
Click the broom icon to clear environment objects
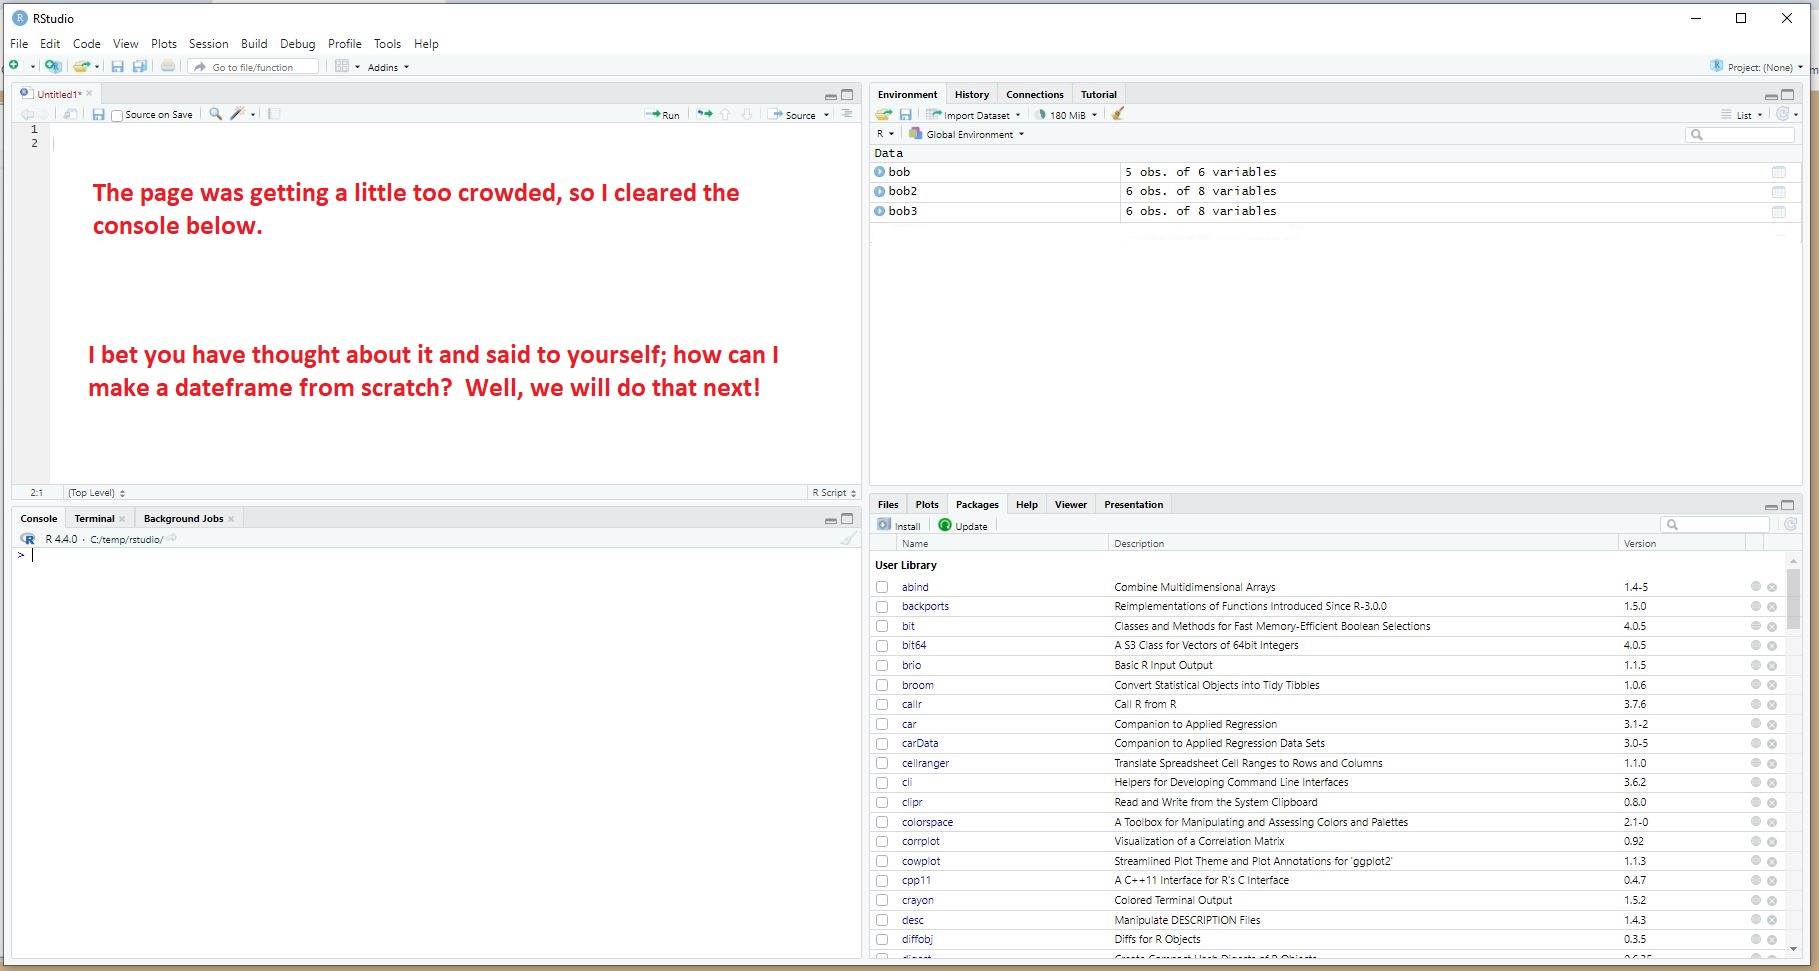tap(1118, 114)
